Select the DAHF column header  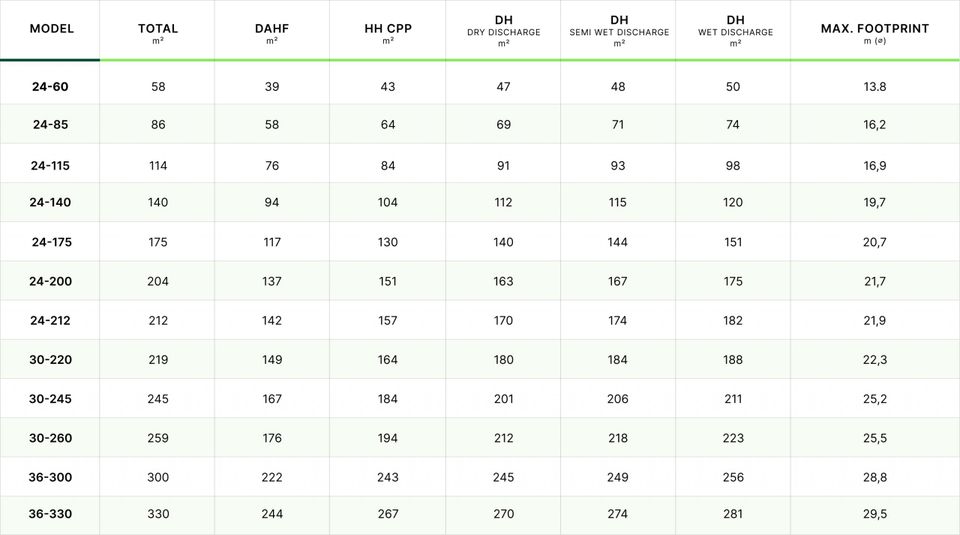pyautogui.click(x=272, y=30)
